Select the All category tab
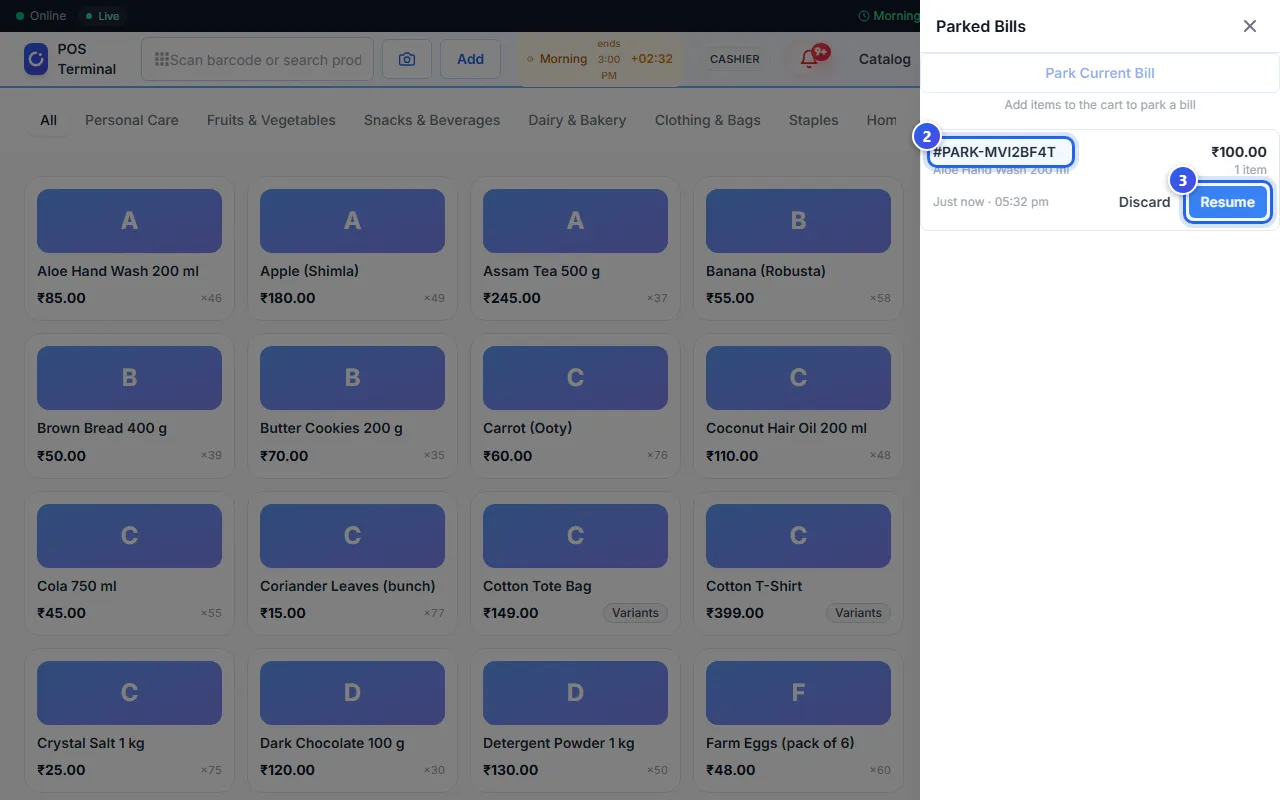Image resolution: width=1280 pixels, height=800 pixels. [48, 120]
